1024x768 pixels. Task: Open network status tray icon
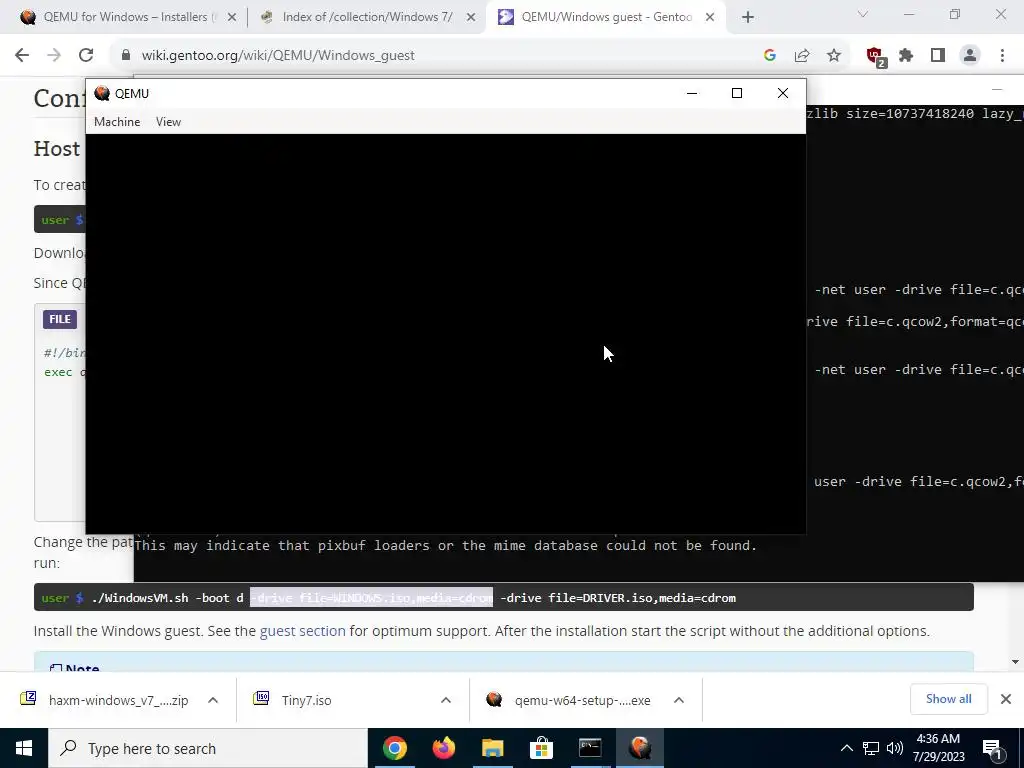(x=871, y=748)
